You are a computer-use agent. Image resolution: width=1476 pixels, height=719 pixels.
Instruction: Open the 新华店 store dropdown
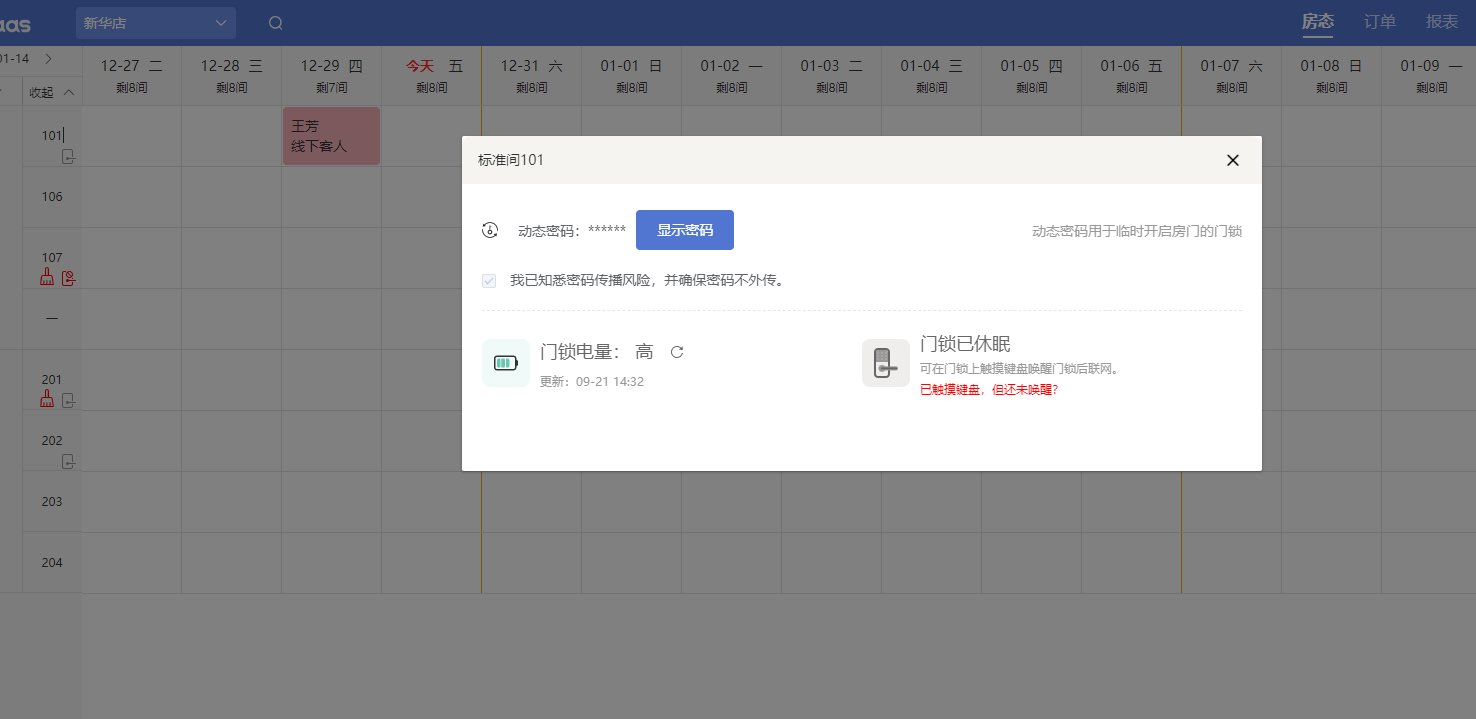[156, 23]
